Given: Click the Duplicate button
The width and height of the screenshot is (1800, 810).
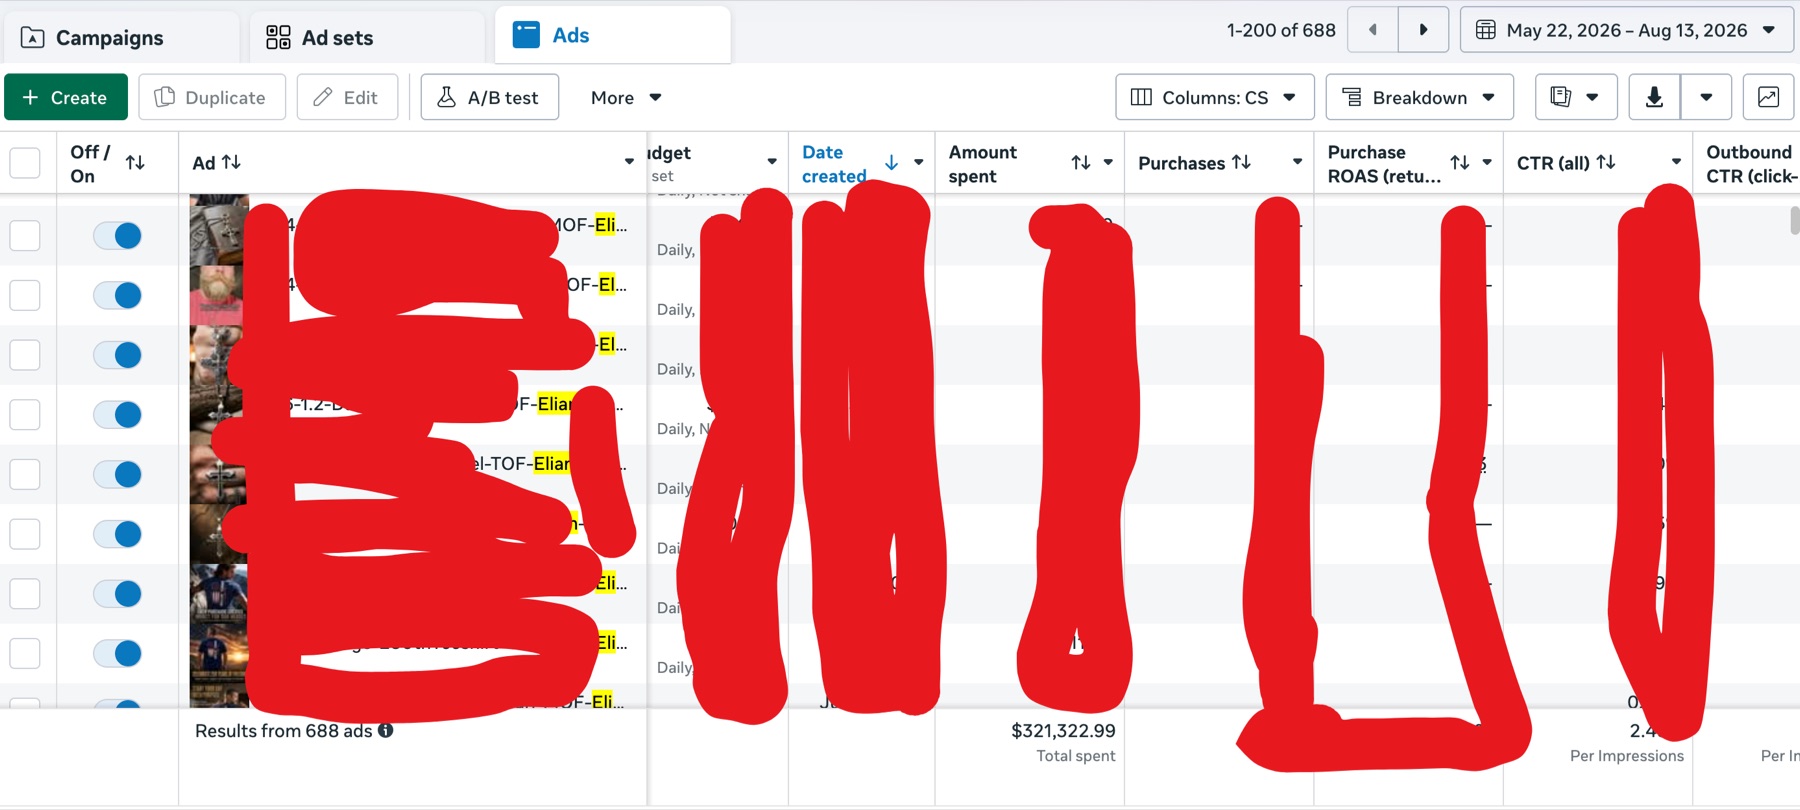Looking at the screenshot, I should [x=212, y=97].
